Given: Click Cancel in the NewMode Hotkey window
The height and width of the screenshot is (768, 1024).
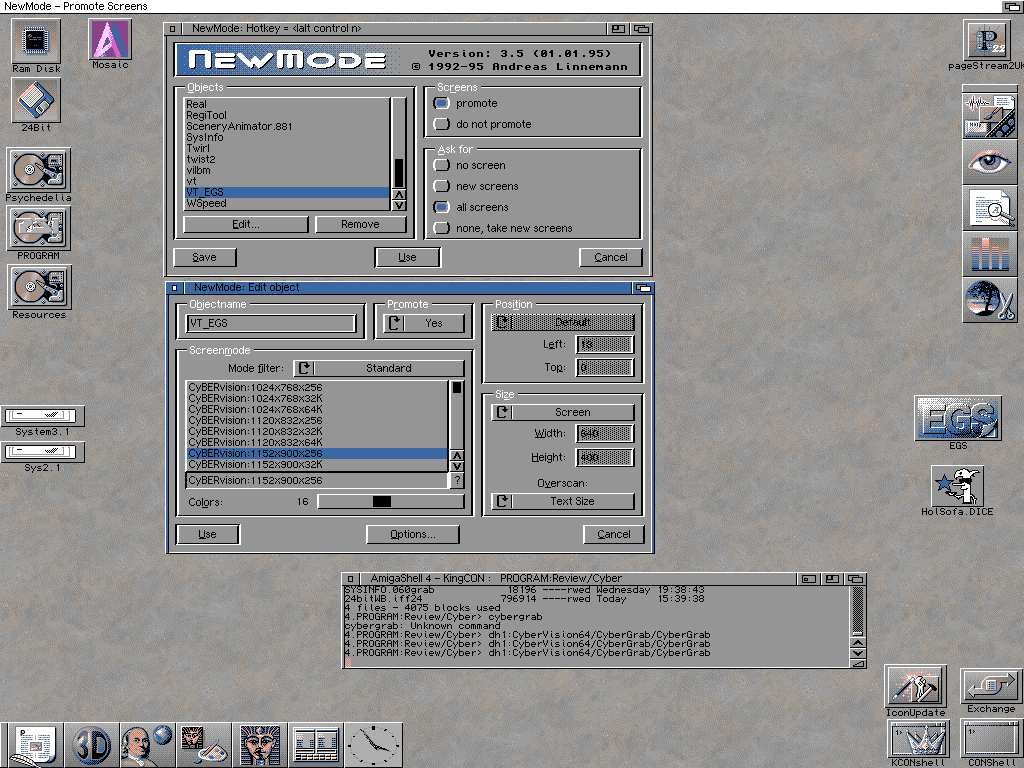Looking at the screenshot, I should [x=611, y=257].
